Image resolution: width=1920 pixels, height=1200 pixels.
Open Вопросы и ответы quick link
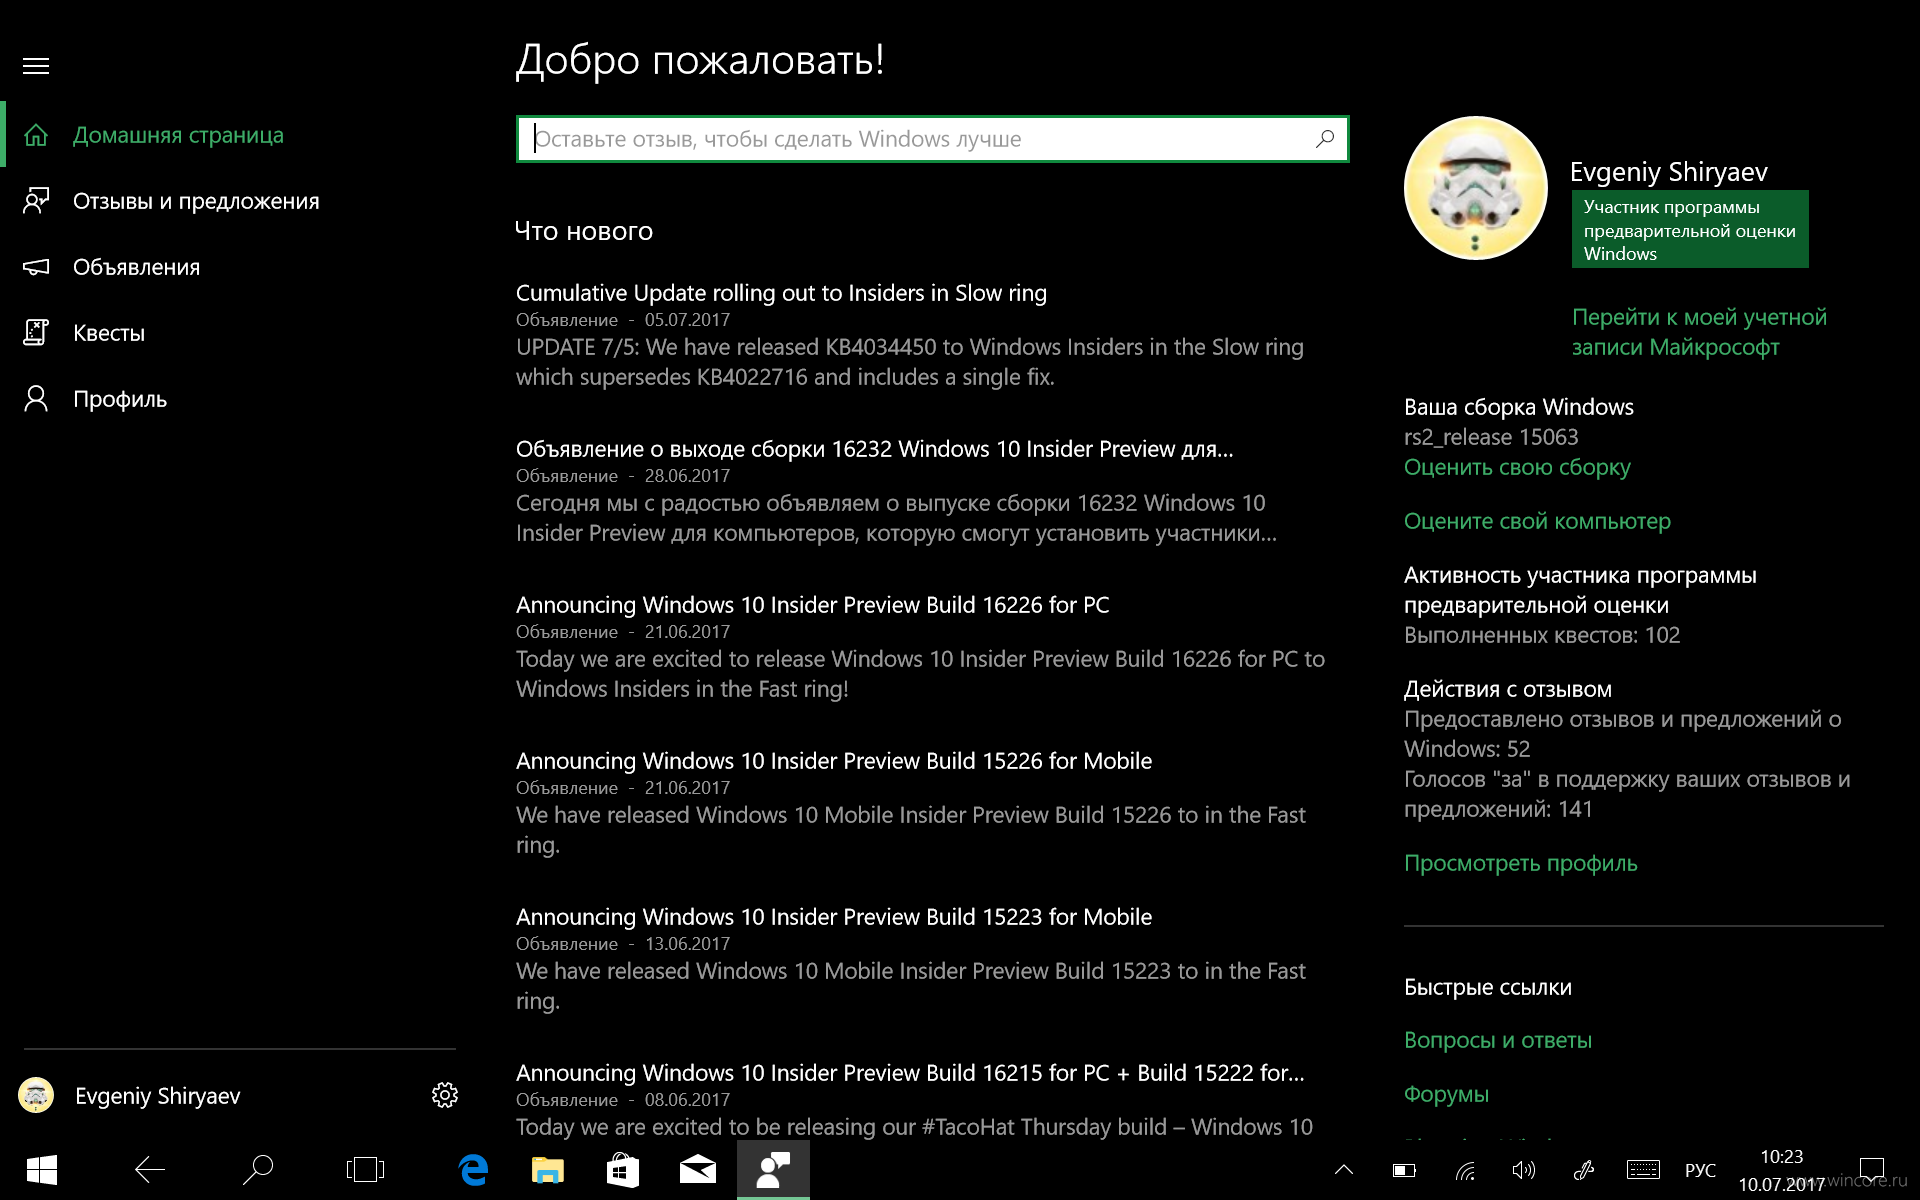pos(1497,1040)
